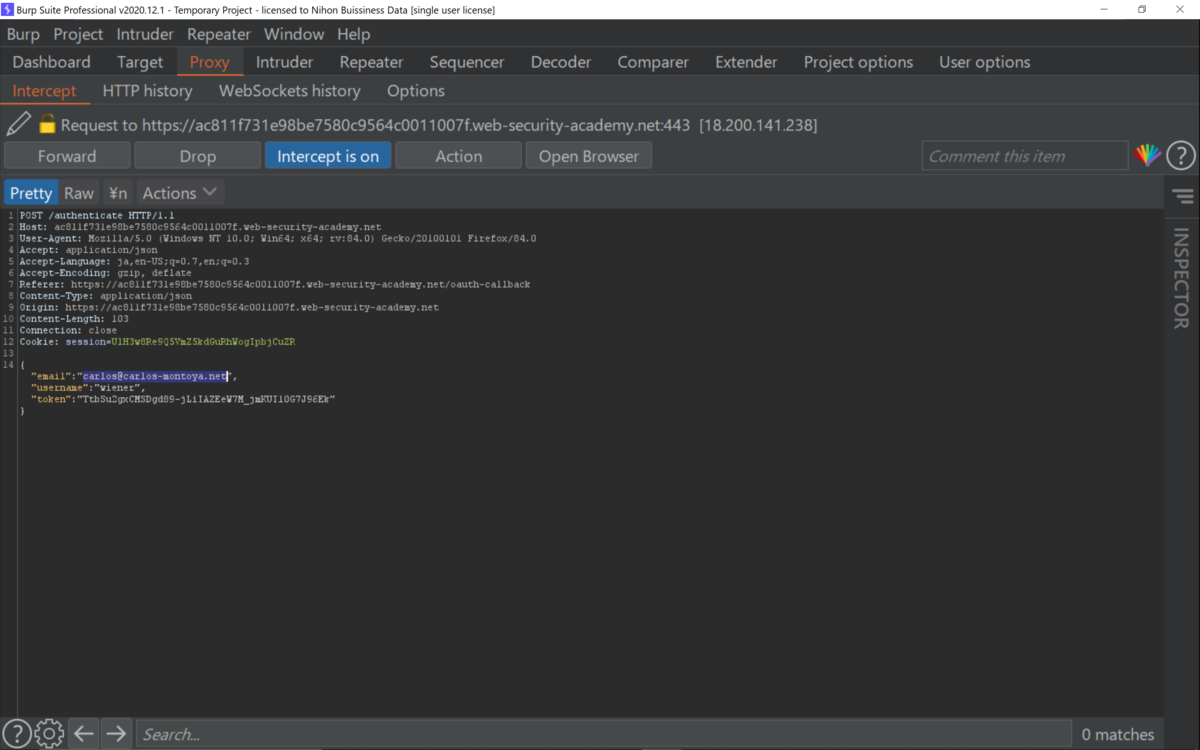Viewport: 1200px width, 750px height.
Task: Open the Window menu
Action: 294,34
